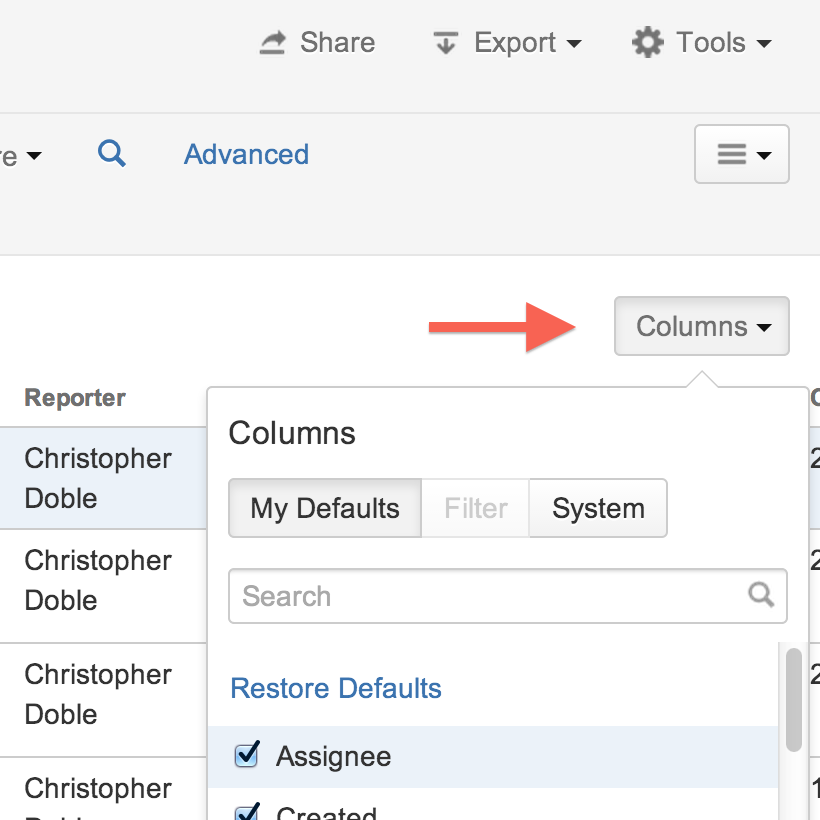Open the Columns dropdown button

(x=702, y=326)
